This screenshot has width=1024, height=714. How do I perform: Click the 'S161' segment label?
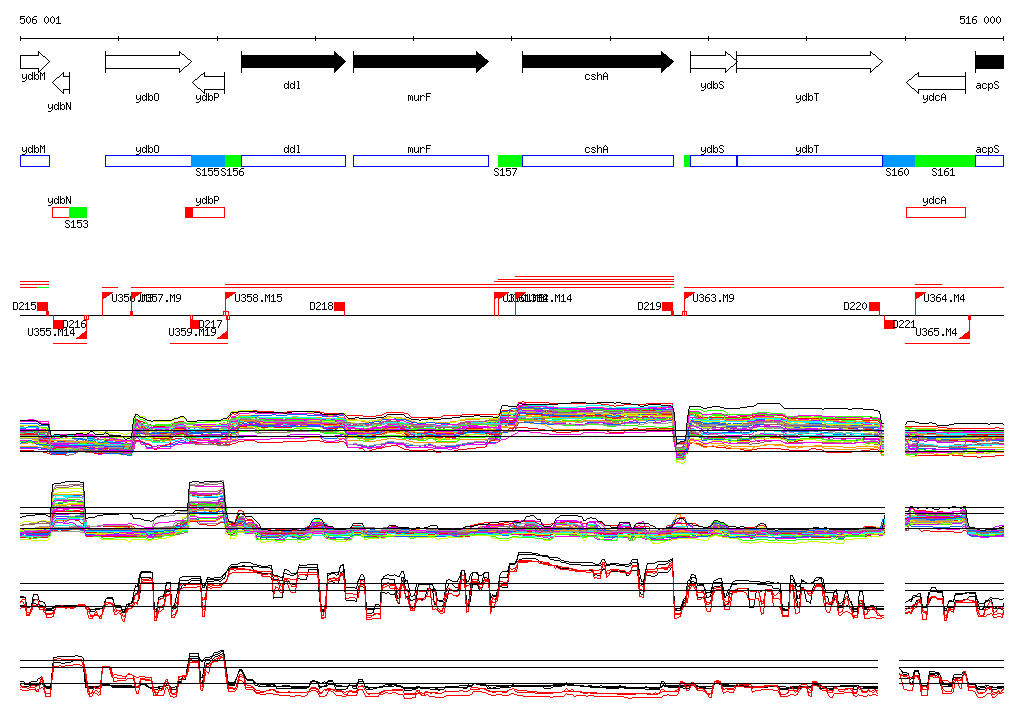(943, 172)
